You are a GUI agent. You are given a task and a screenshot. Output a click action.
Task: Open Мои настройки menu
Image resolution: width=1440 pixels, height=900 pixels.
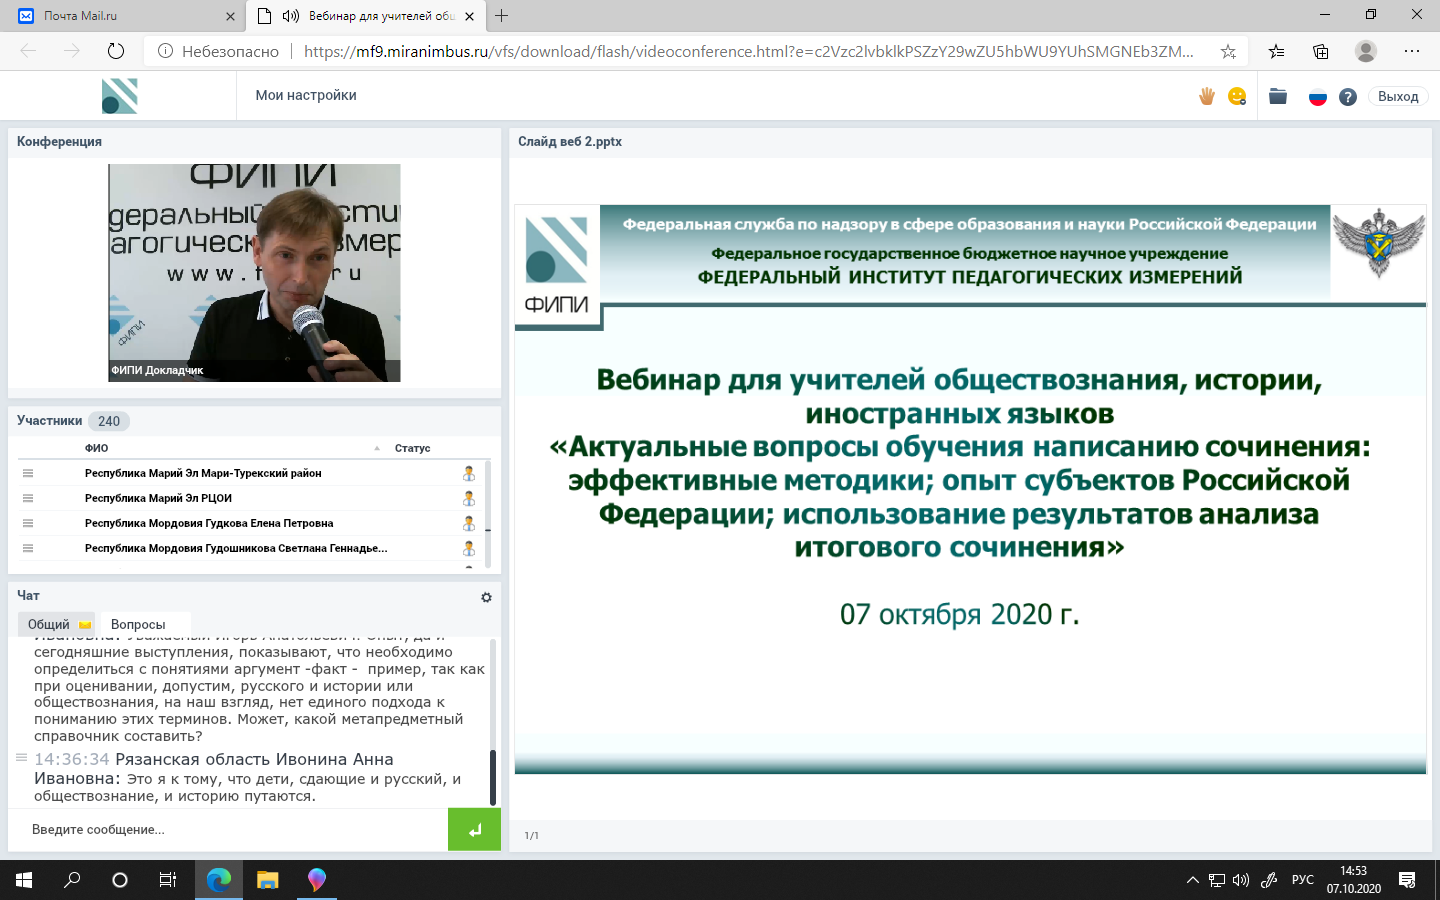[306, 95]
